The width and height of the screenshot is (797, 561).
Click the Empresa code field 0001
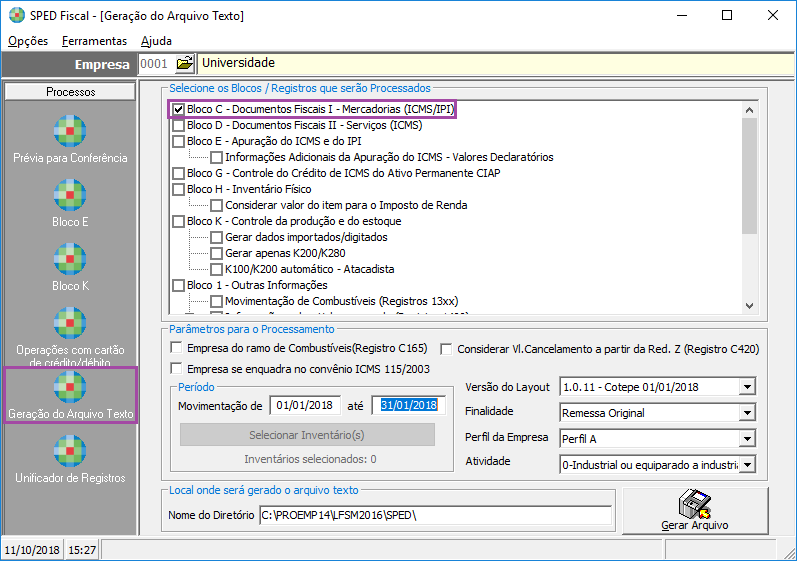click(x=156, y=64)
